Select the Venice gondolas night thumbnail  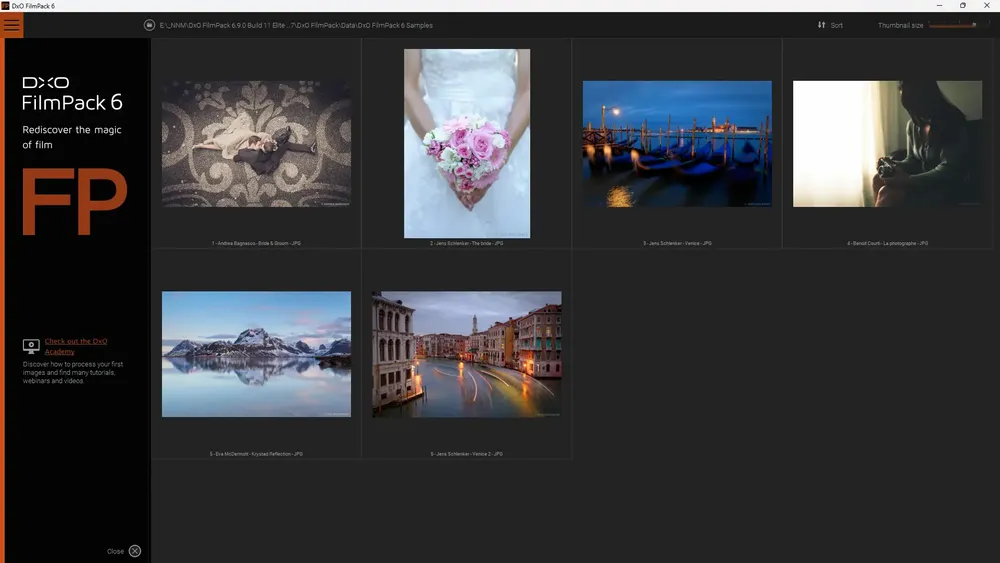677,143
